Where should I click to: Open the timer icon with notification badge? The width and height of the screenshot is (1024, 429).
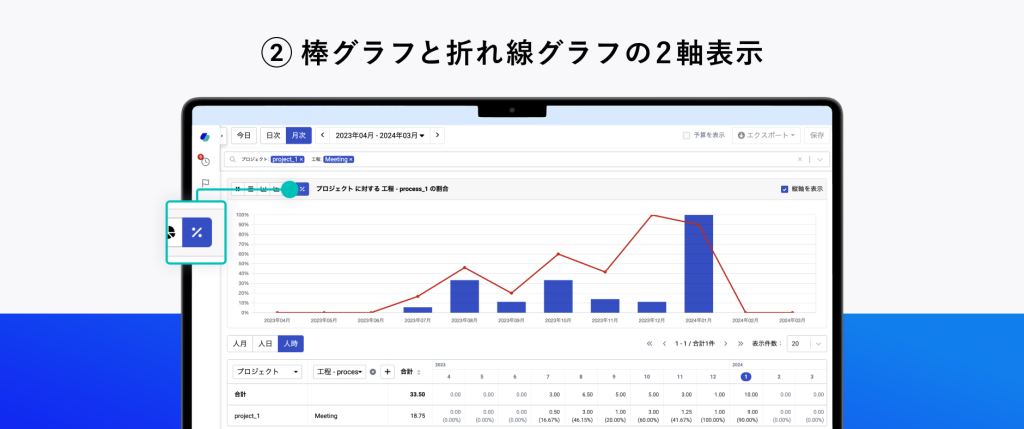point(204,160)
